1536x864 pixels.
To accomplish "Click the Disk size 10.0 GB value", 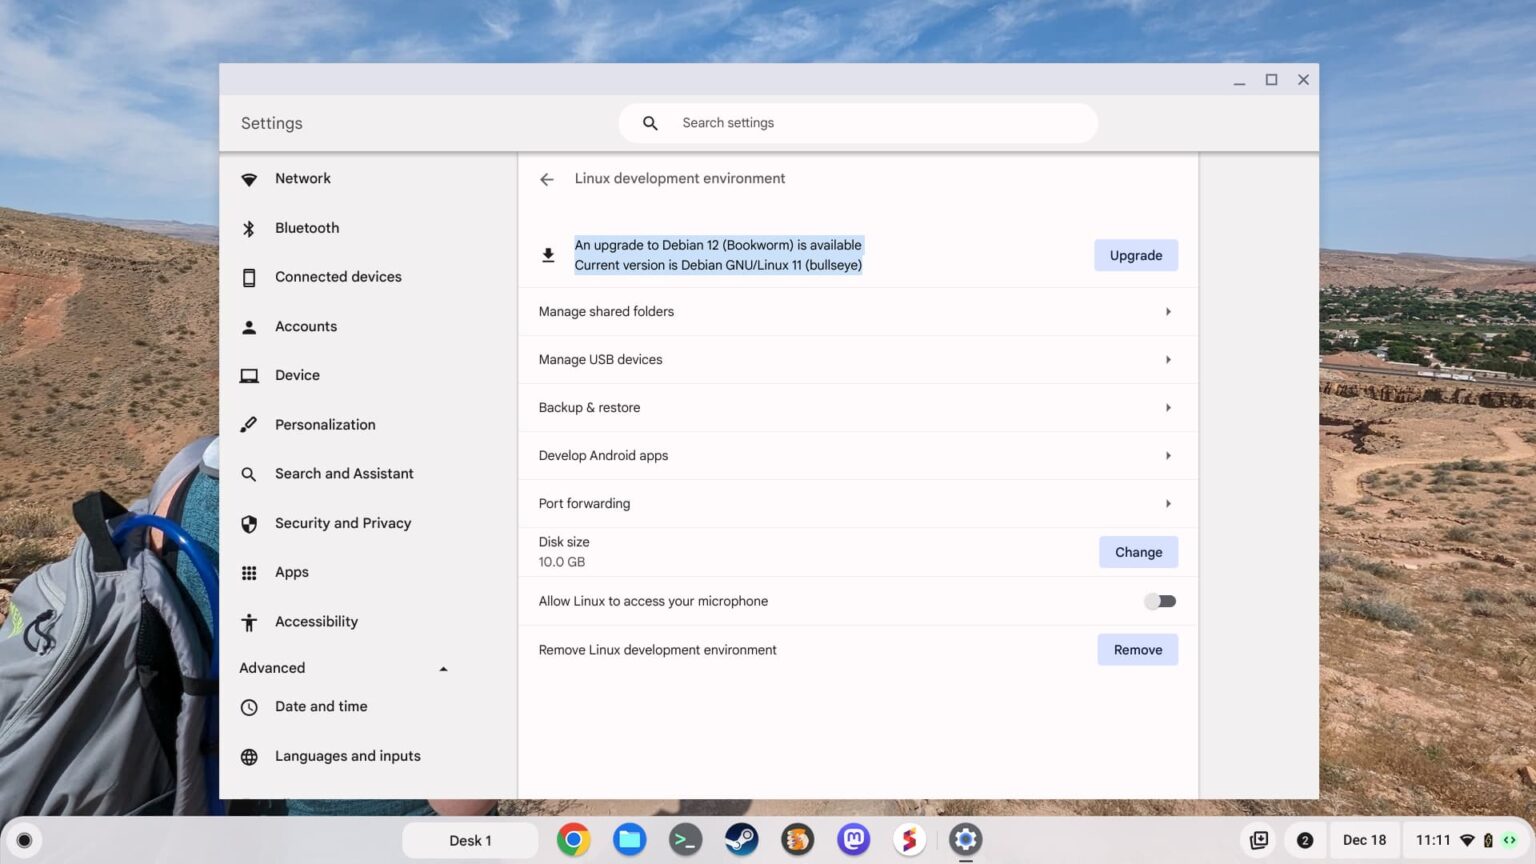I will click(562, 562).
